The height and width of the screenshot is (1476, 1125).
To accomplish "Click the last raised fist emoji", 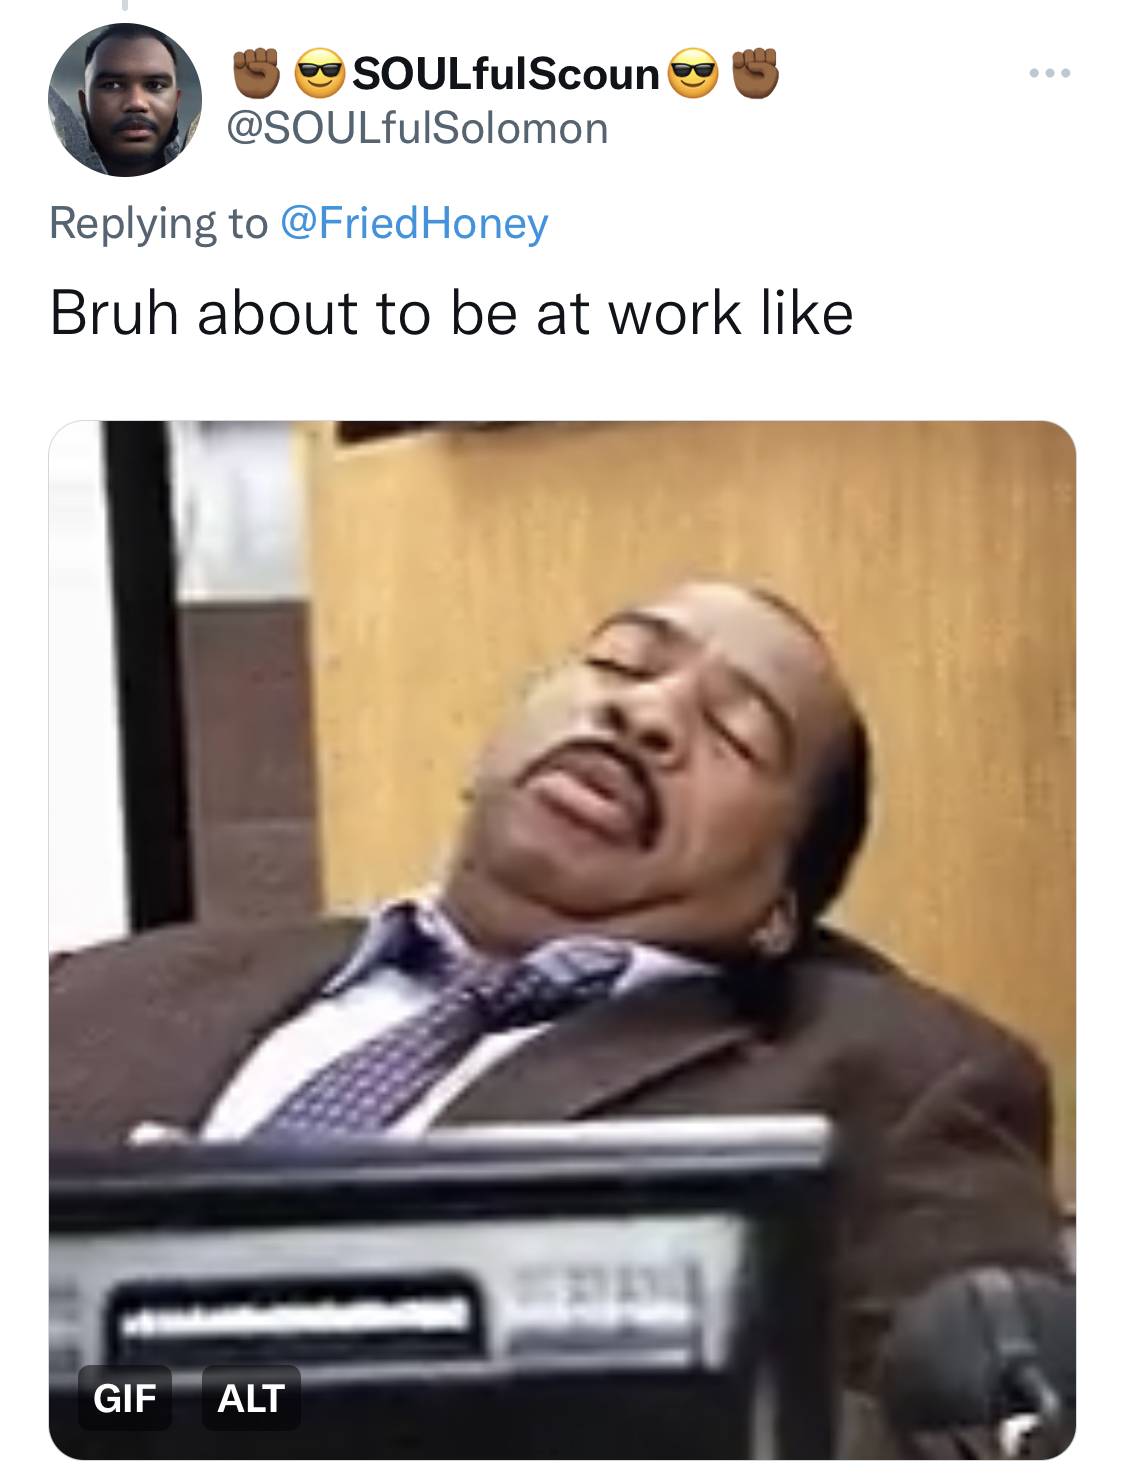I will pos(755,73).
